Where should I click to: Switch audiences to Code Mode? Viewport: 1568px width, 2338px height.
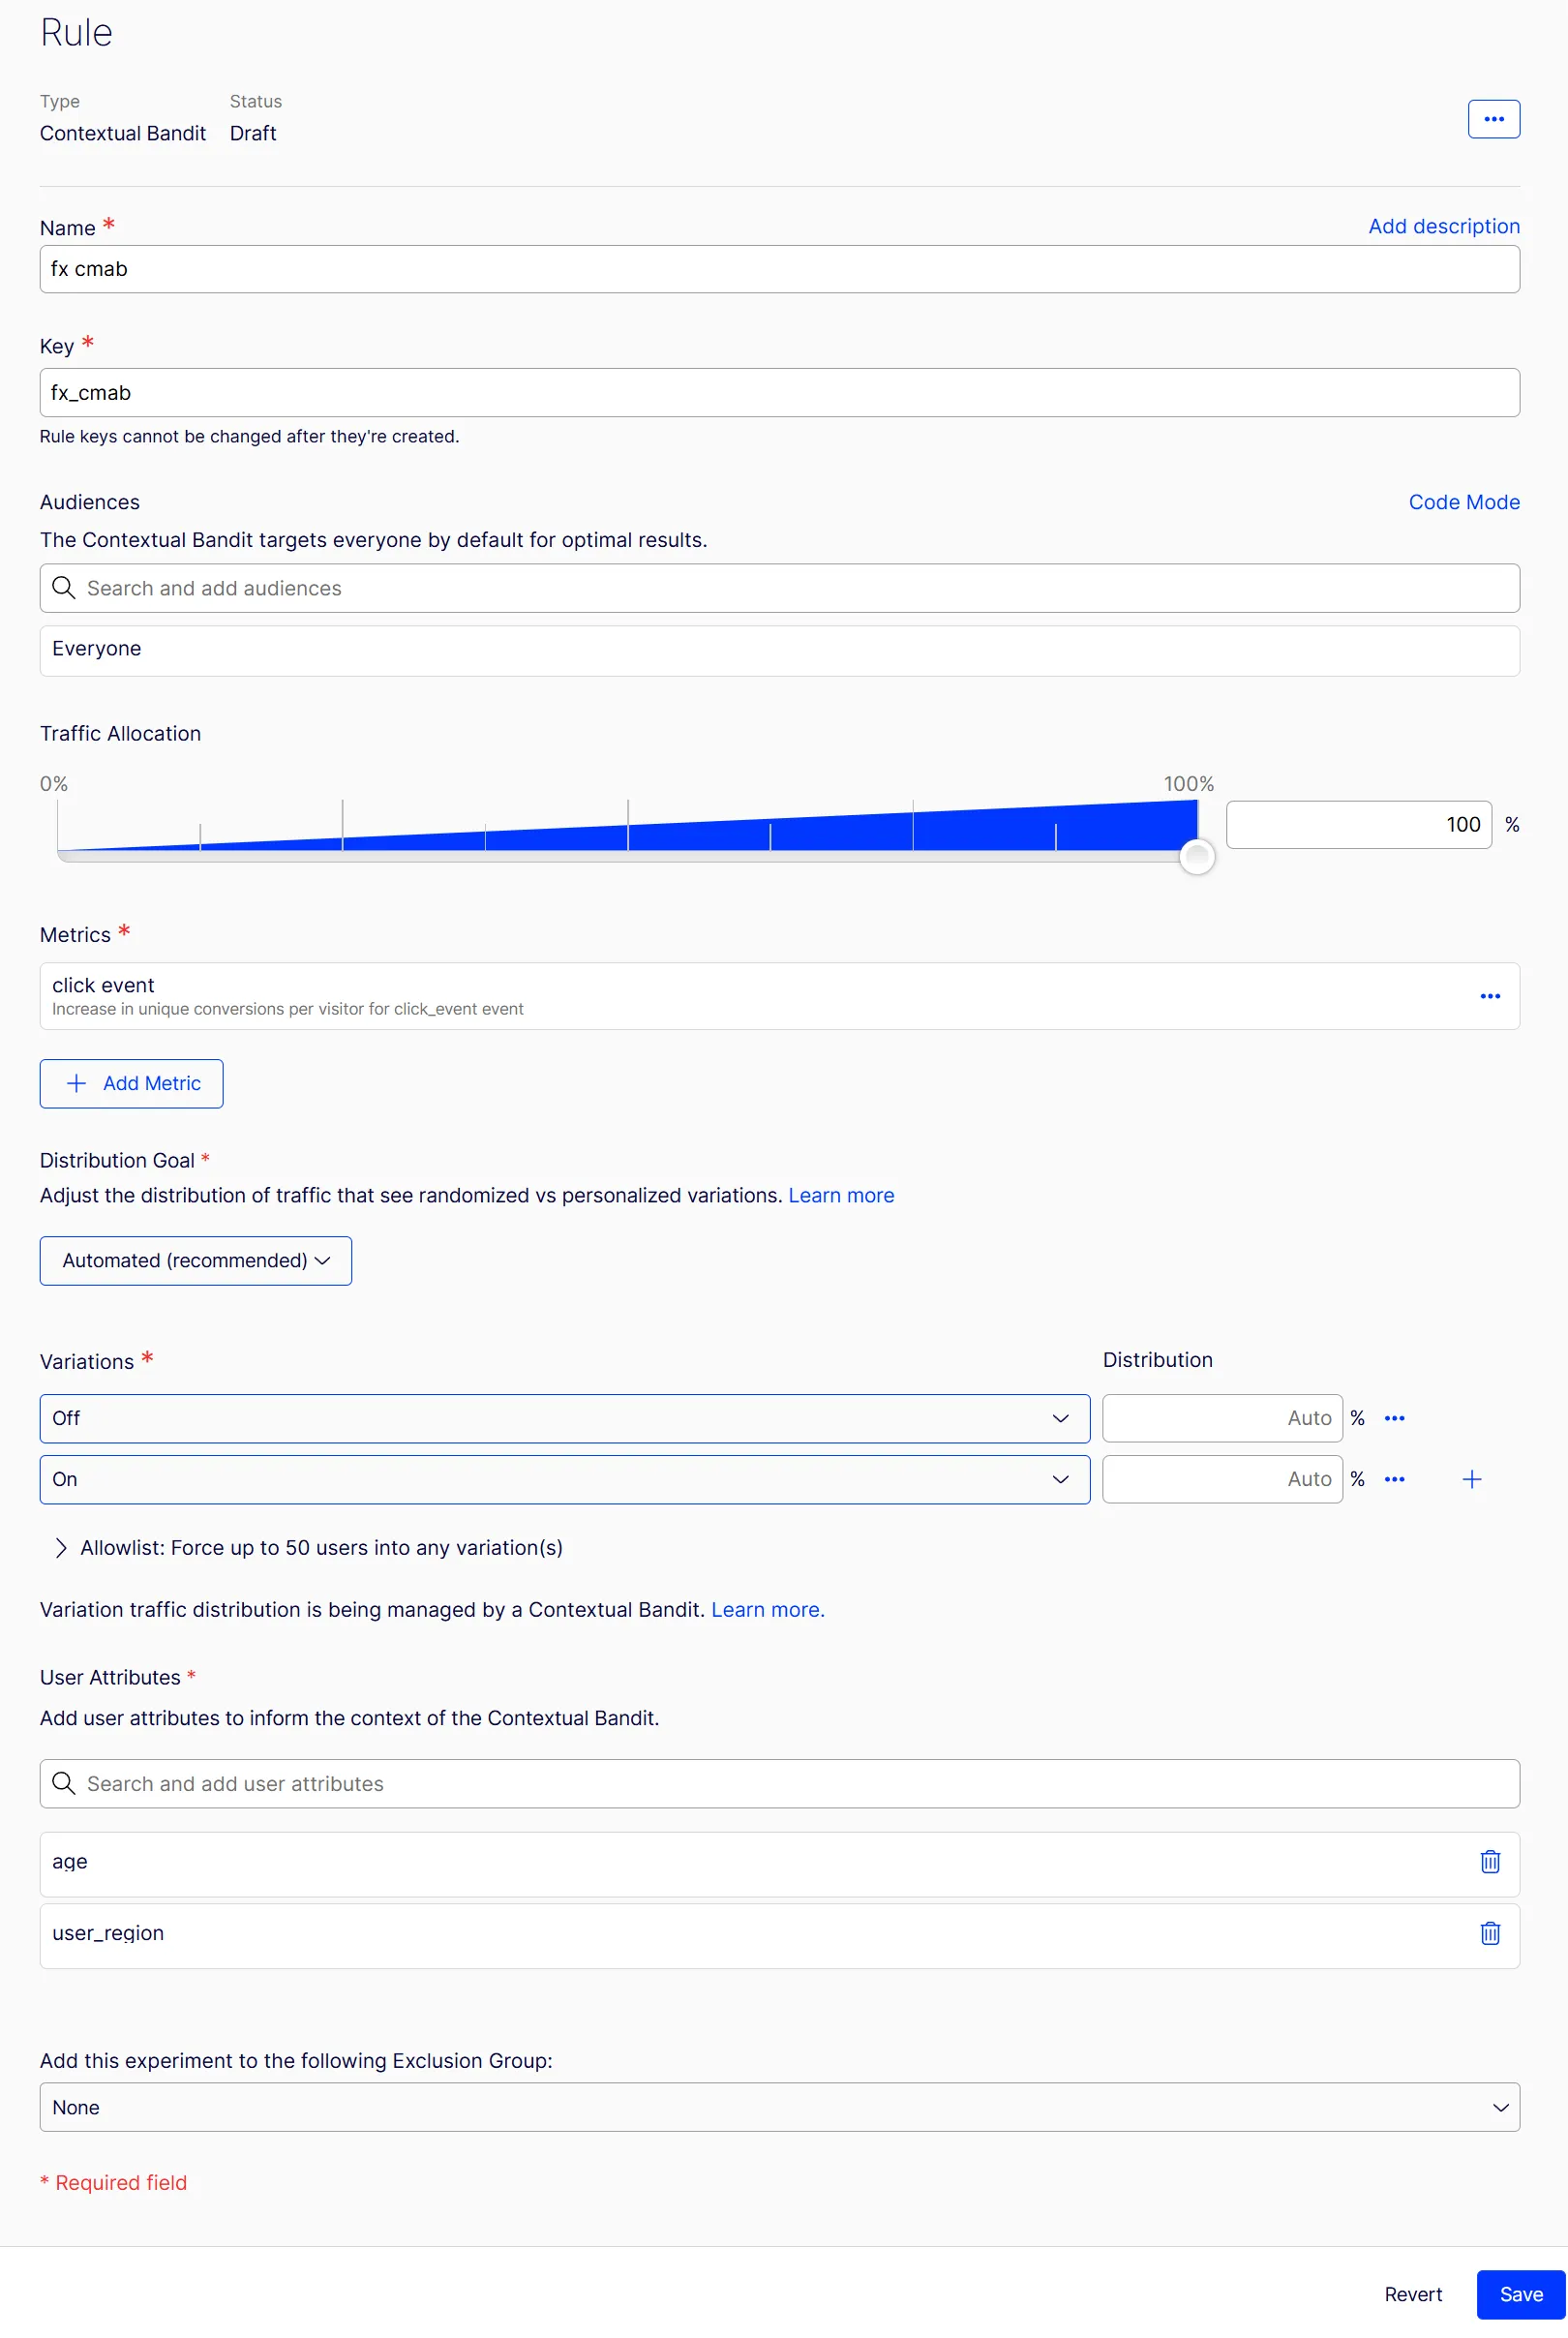coord(1463,502)
